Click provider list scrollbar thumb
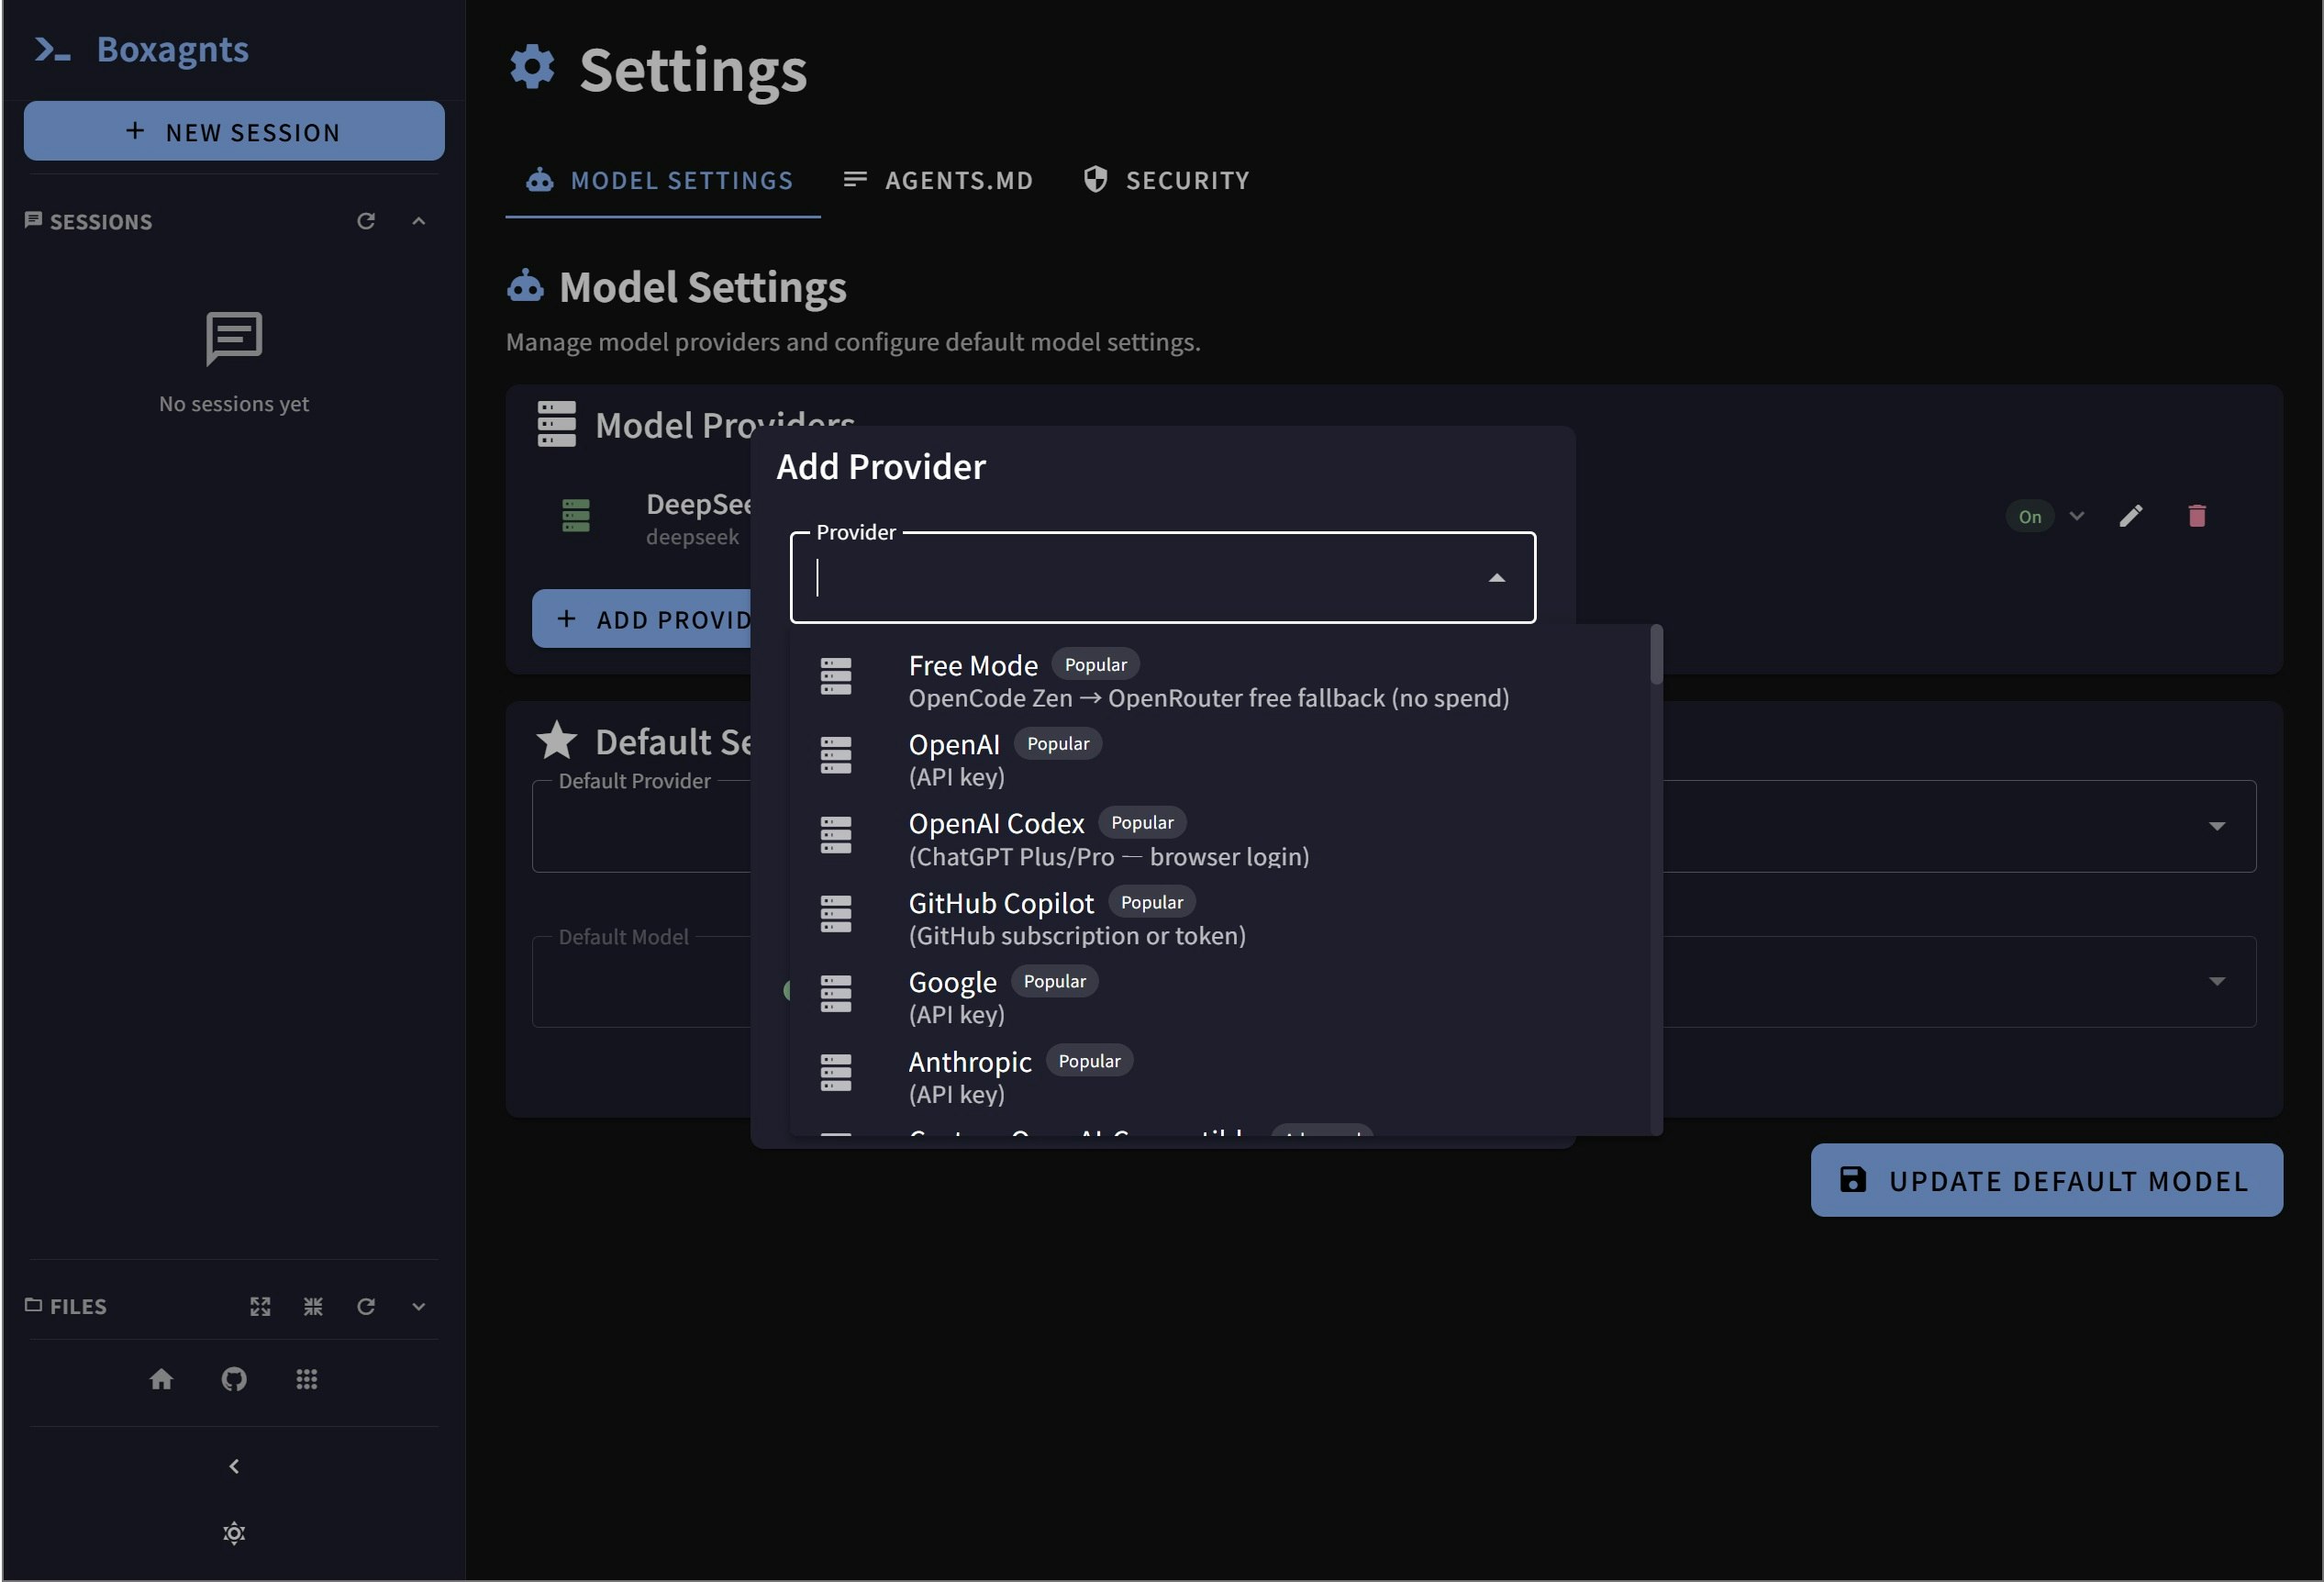2324x1582 pixels. tap(1656, 655)
